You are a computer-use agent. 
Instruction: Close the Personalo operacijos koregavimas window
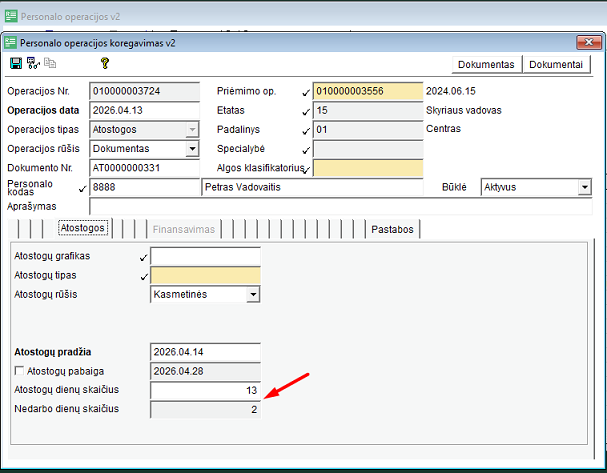click(x=584, y=42)
